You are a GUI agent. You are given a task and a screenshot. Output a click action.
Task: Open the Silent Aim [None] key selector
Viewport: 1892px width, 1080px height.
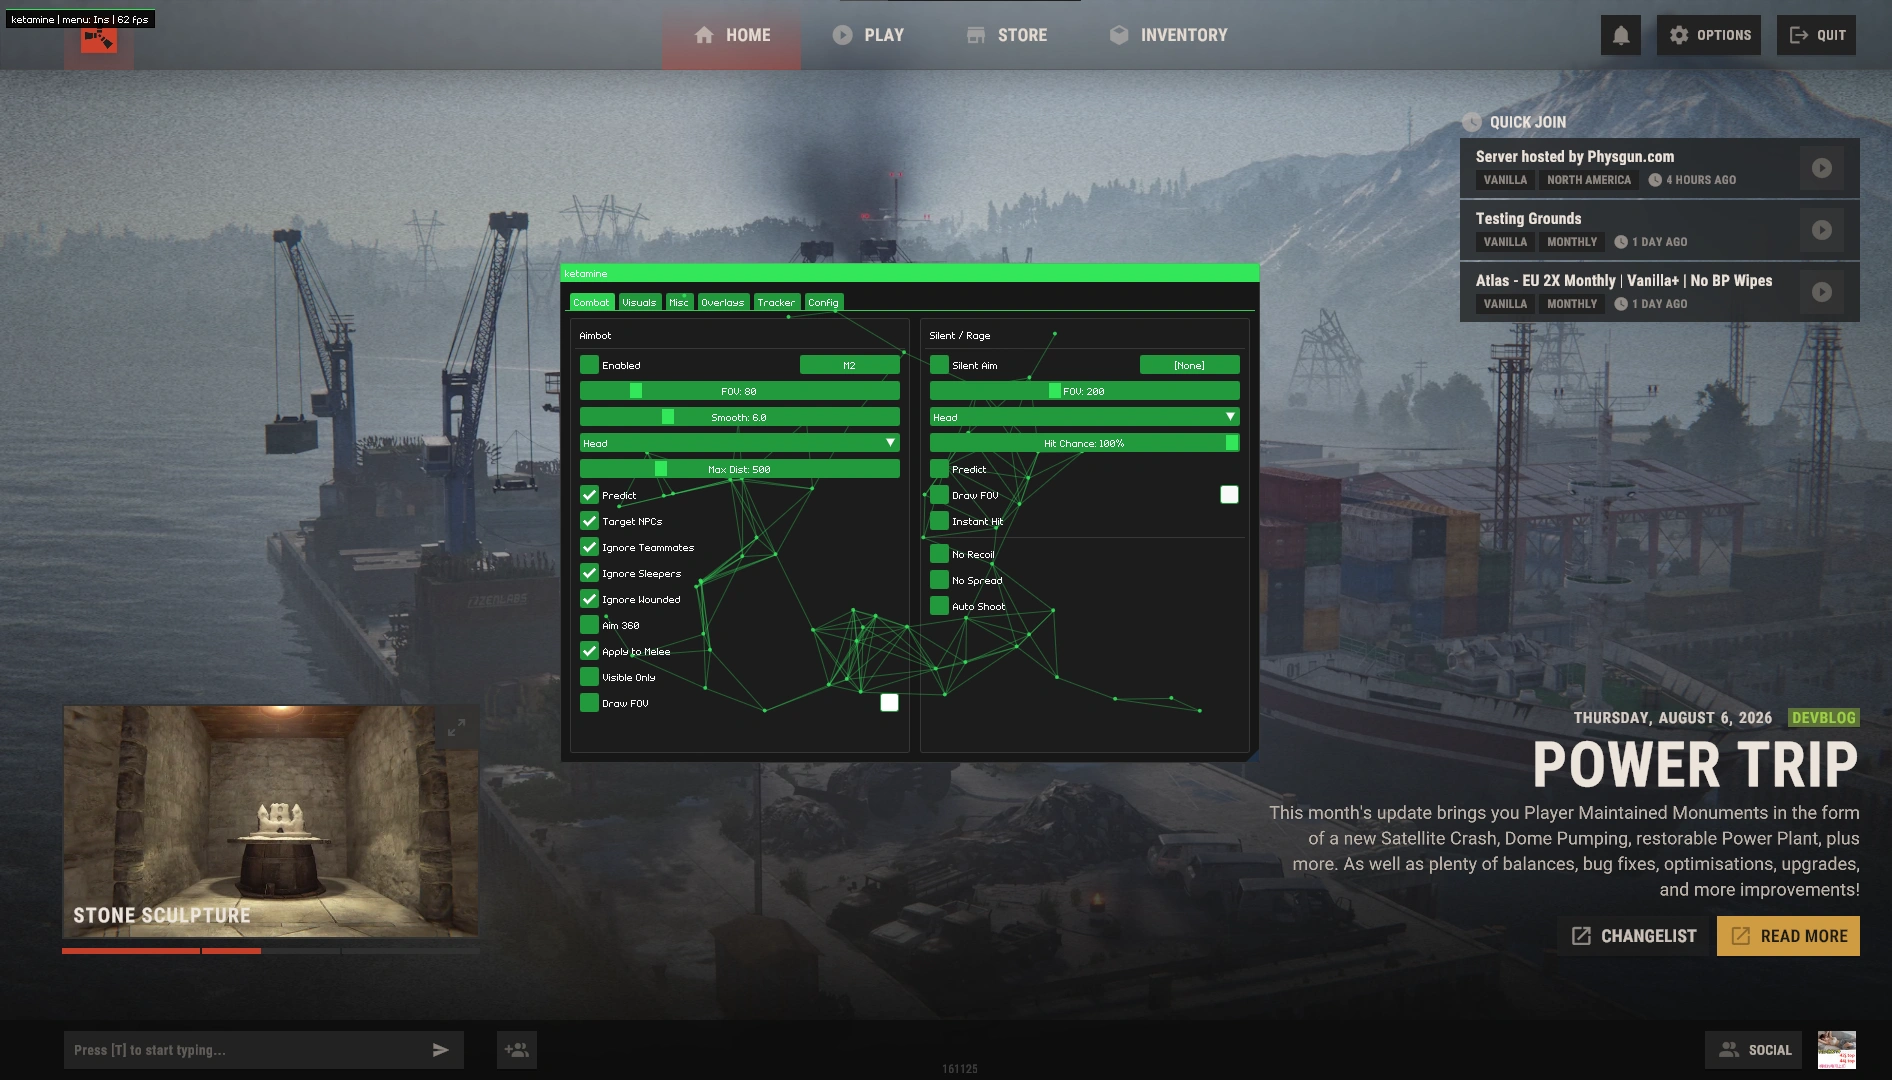tap(1190, 365)
